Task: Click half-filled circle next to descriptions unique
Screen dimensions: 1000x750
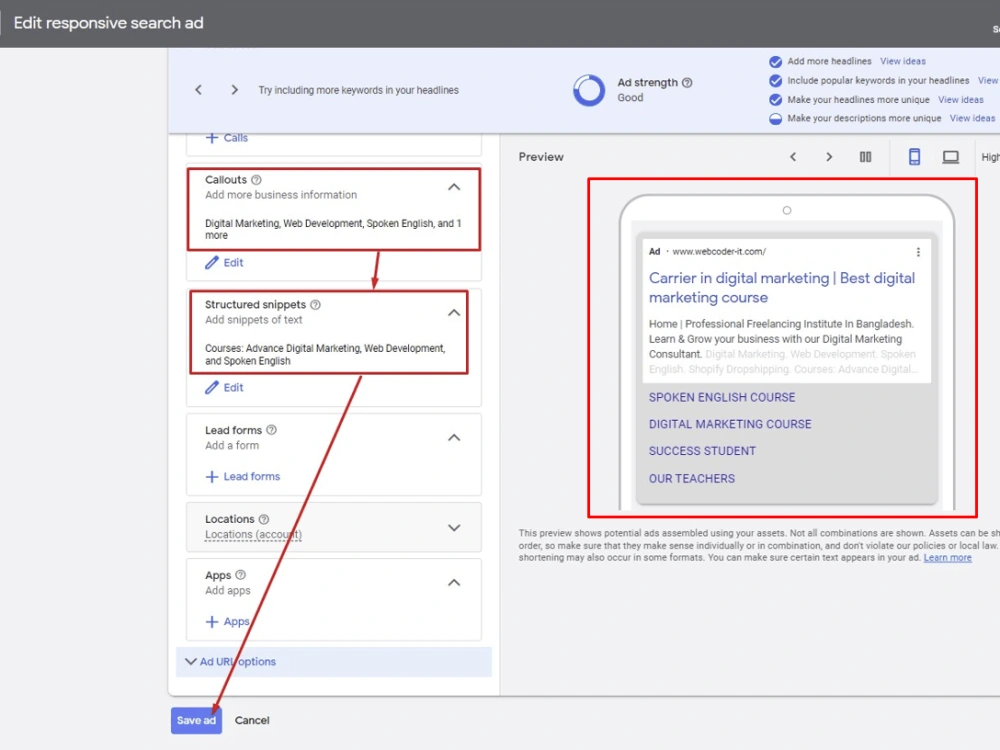Action: pos(776,119)
